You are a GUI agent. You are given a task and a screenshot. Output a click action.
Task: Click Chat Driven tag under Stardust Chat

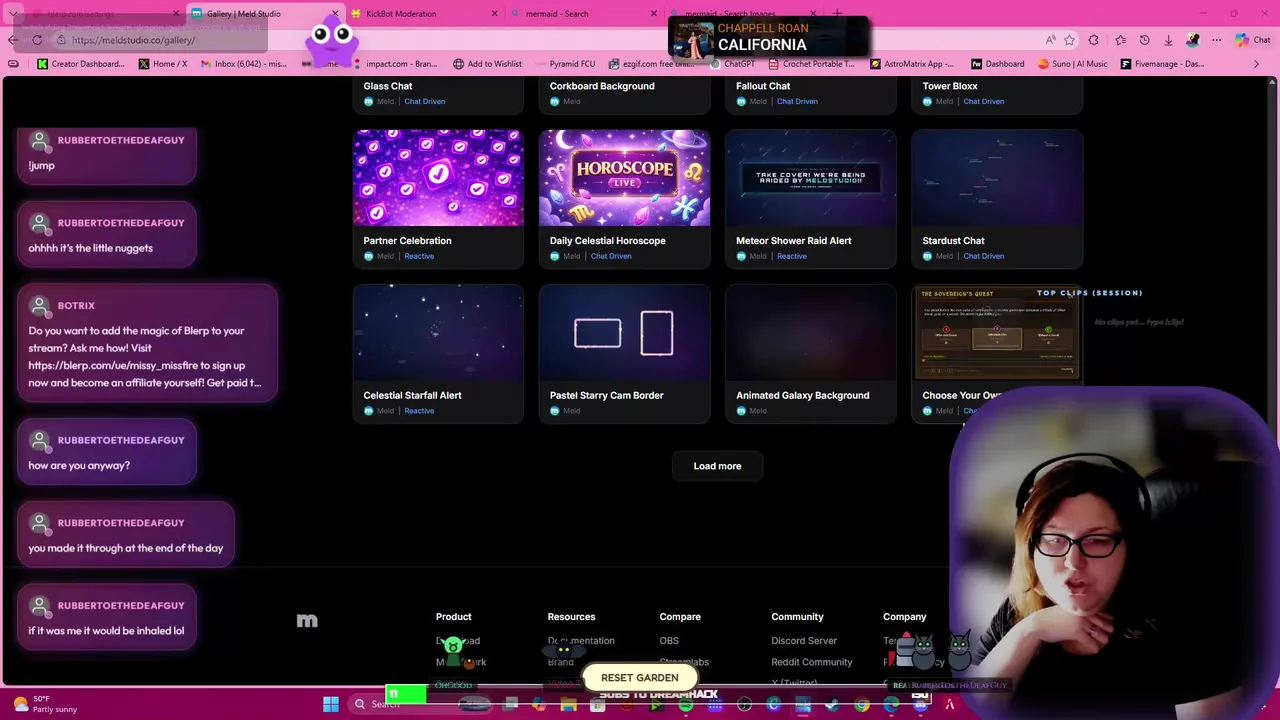(x=984, y=256)
